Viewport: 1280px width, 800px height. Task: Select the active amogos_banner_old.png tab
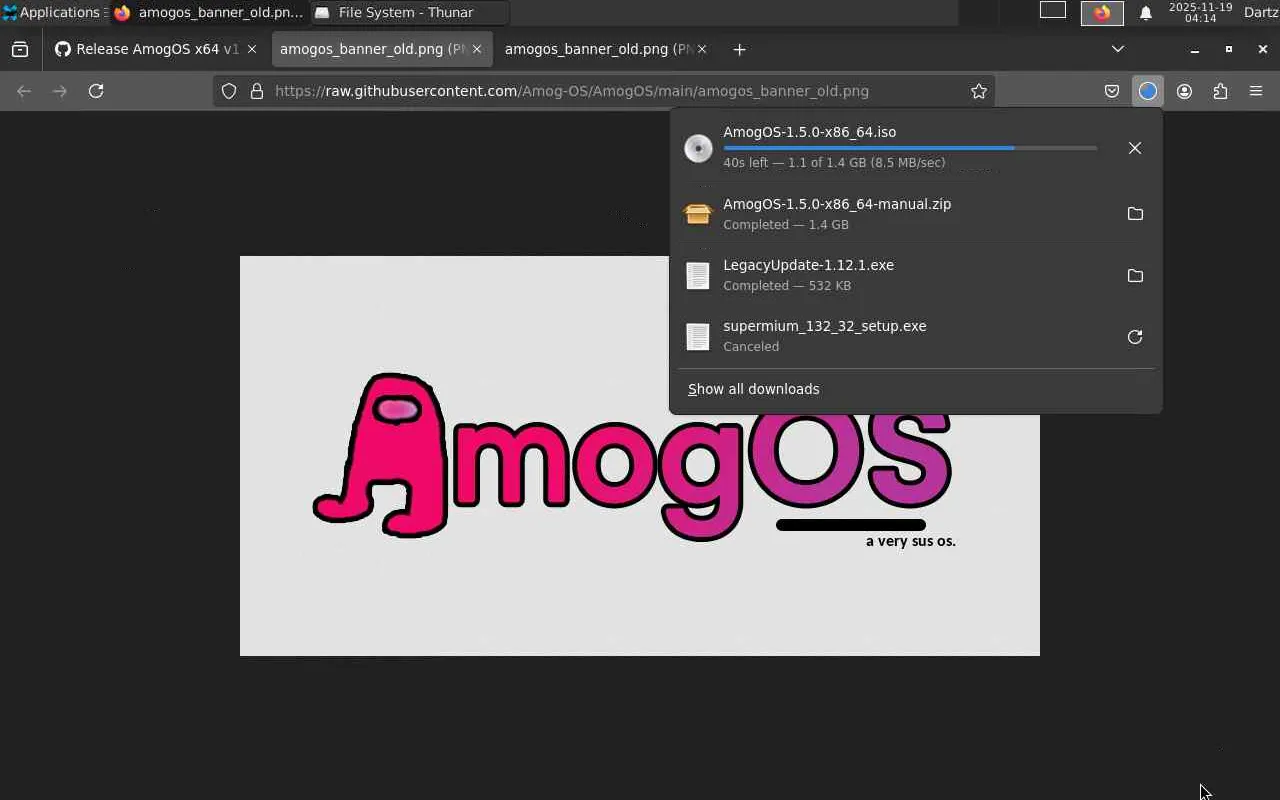[x=382, y=49]
